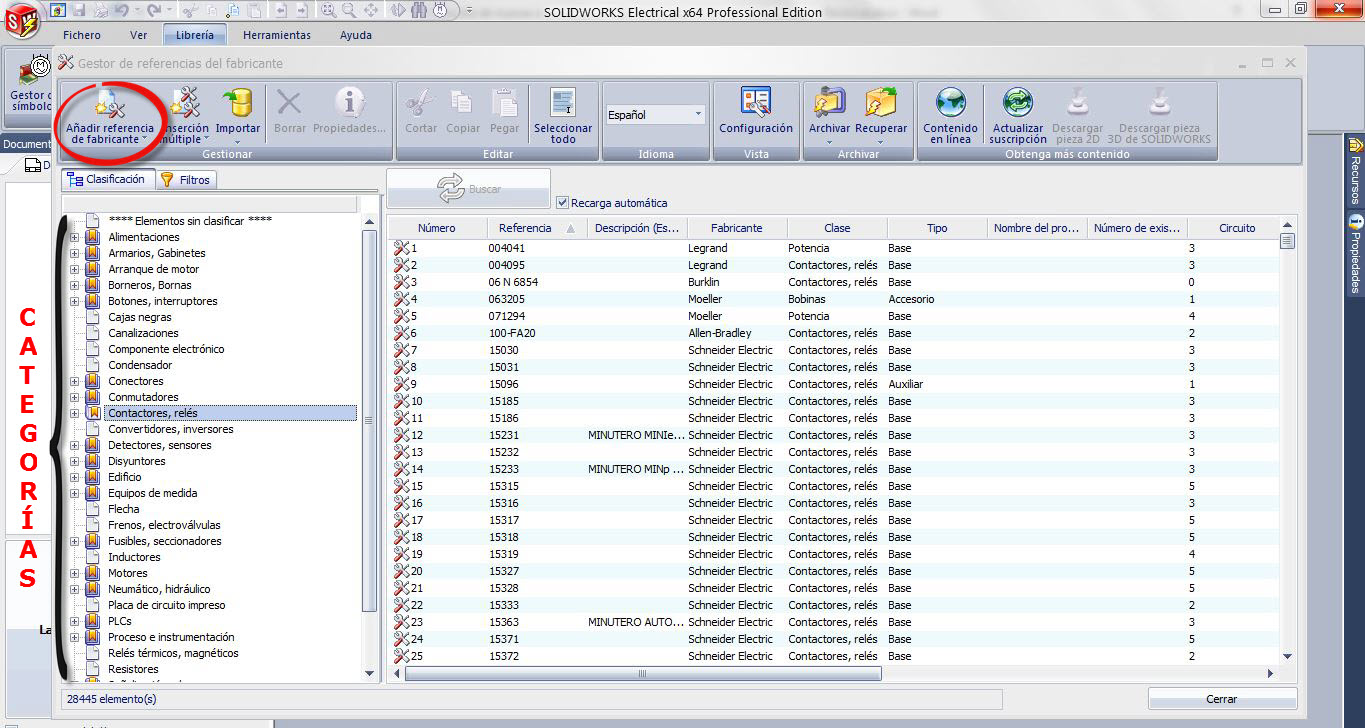Viewport: 1365px width, 728px height.
Task: Switch to the Filtros tab
Action: coord(186,180)
